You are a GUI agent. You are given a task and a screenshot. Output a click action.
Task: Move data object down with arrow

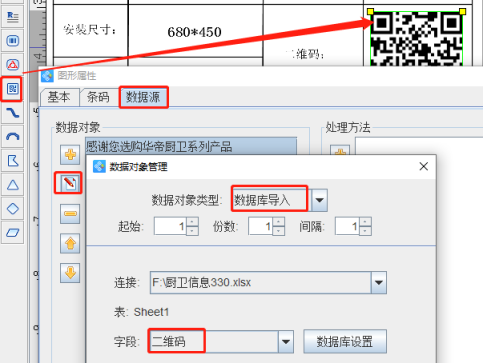tap(70, 273)
